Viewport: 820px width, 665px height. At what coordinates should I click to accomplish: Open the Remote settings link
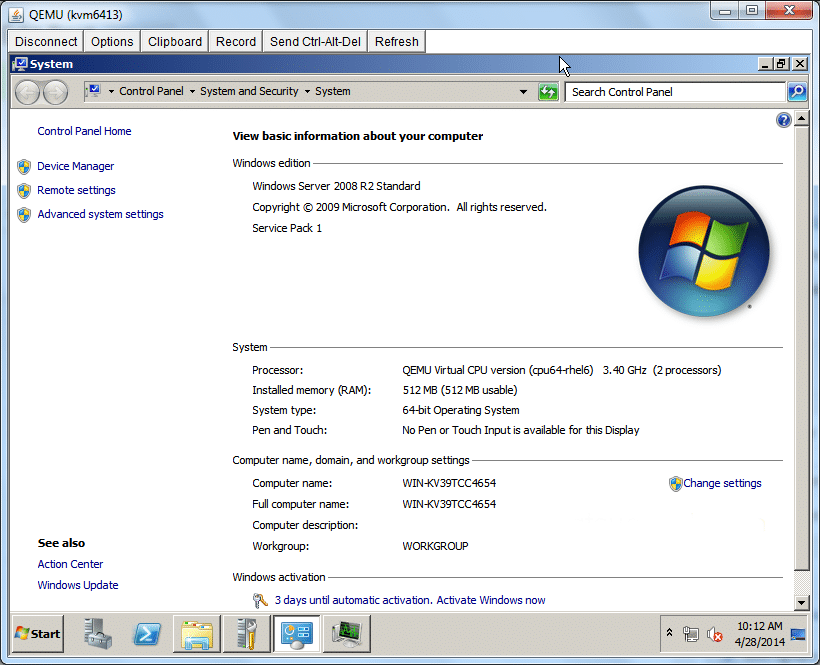(76, 190)
